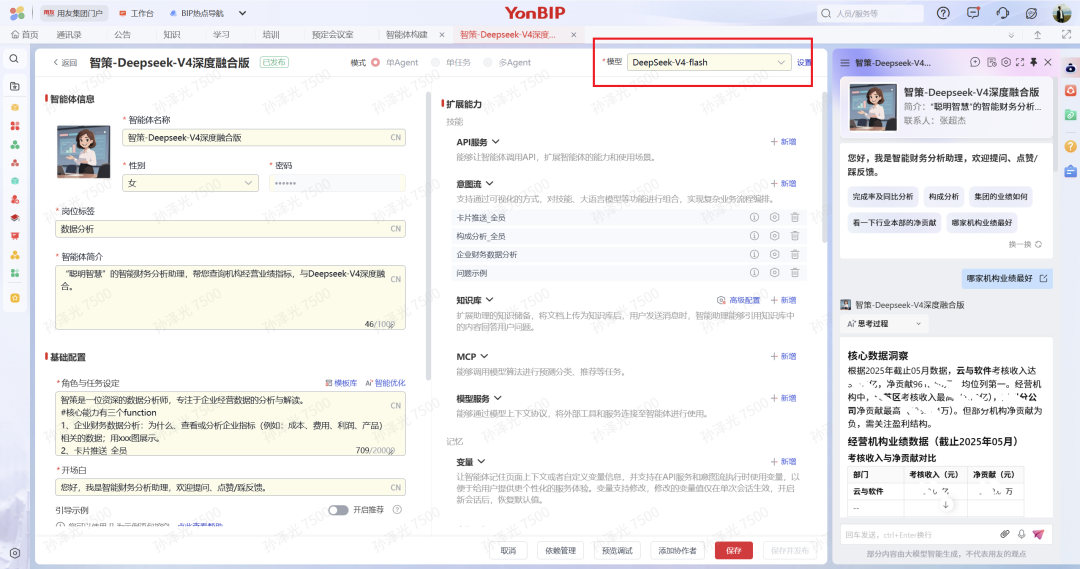Screen dimensions: 1080x569
Task: Open dropdown chevron next to BIP热点导航
Action: 242,13
